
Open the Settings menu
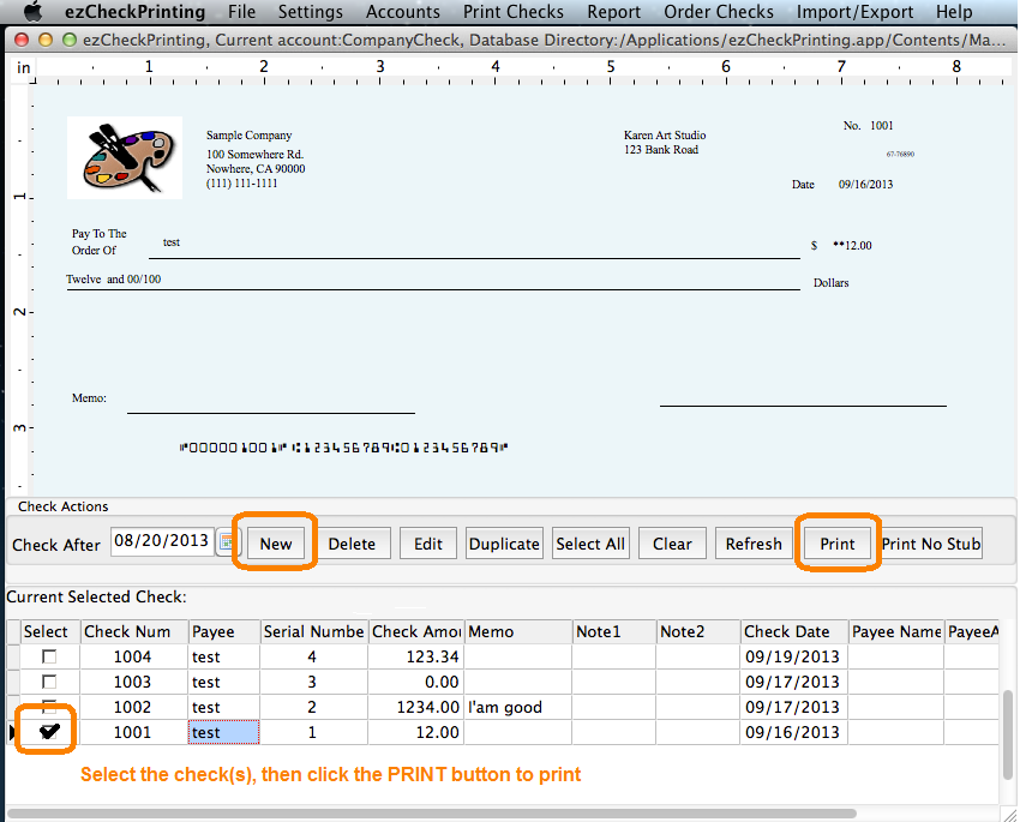(x=310, y=12)
